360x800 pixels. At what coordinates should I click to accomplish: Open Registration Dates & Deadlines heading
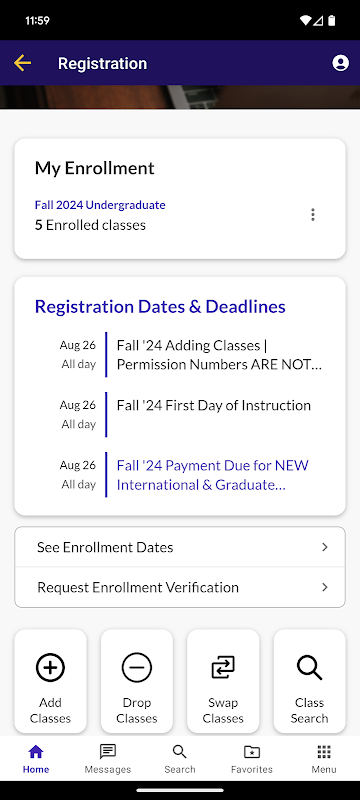160,307
